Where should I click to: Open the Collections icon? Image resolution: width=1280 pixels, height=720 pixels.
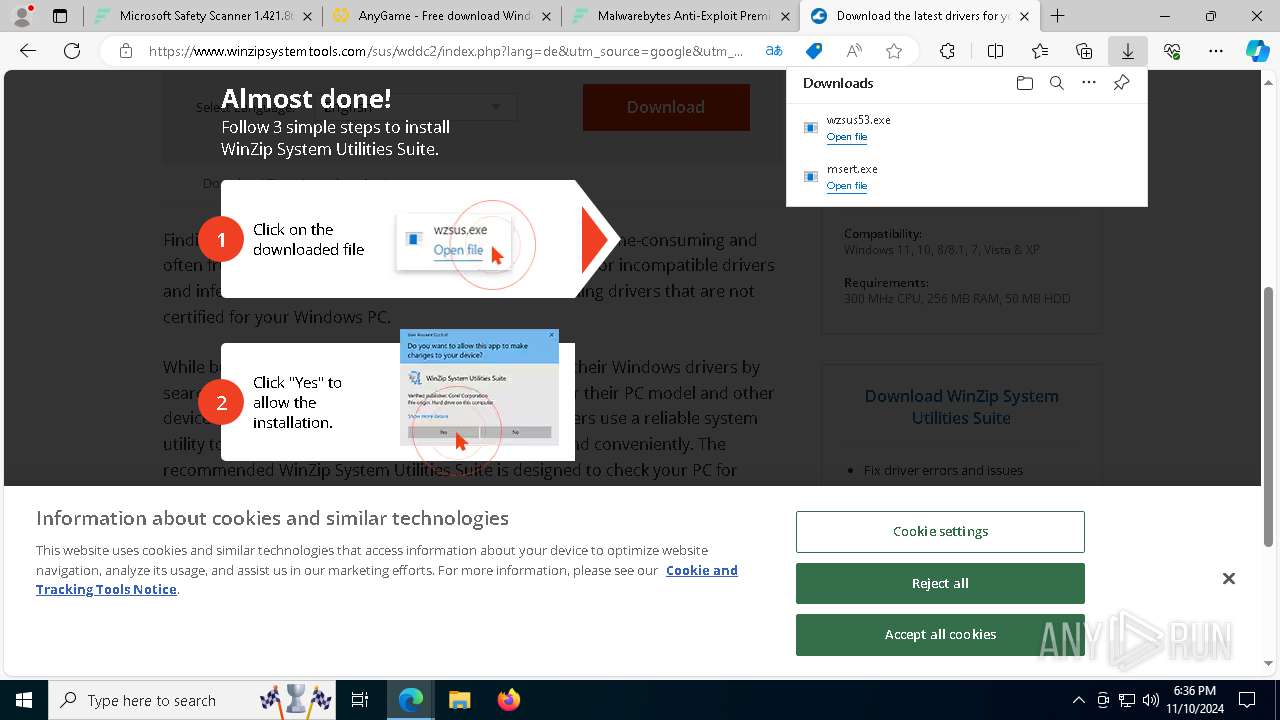(1084, 51)
